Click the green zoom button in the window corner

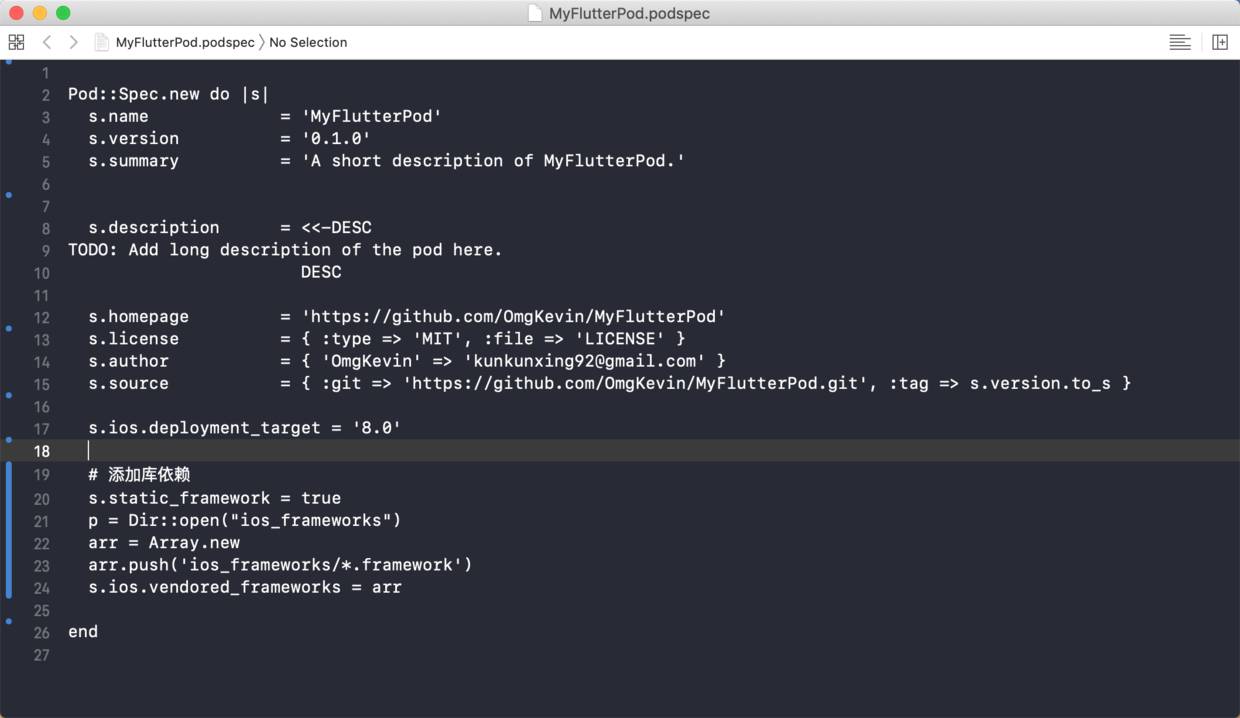[64, 13]
